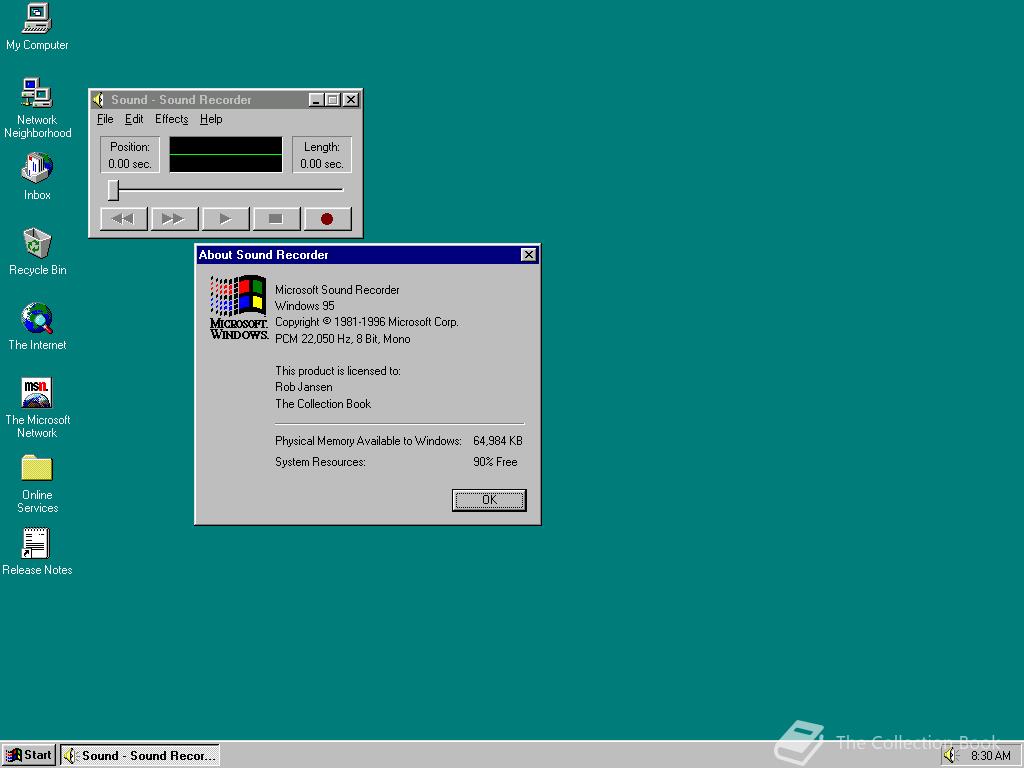Click the 'Copyright © 1981-1996 Microsoft Corp.' line
The width and height of the screenshot is (1024, 768).
[367, 322]
